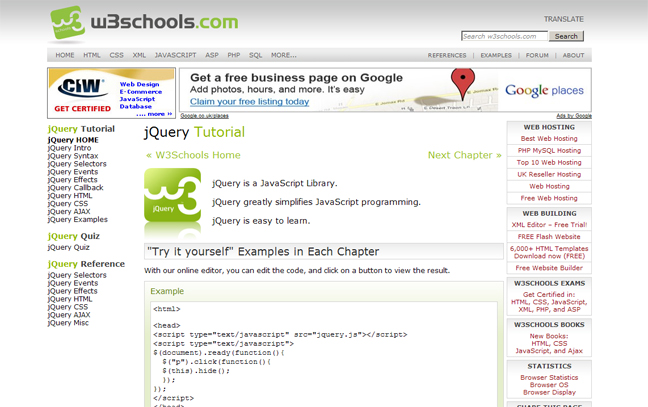Open the CIW Get Certified banner
Image resolution: width=648 pixels, height=407 pixels.
click(112, 93)
